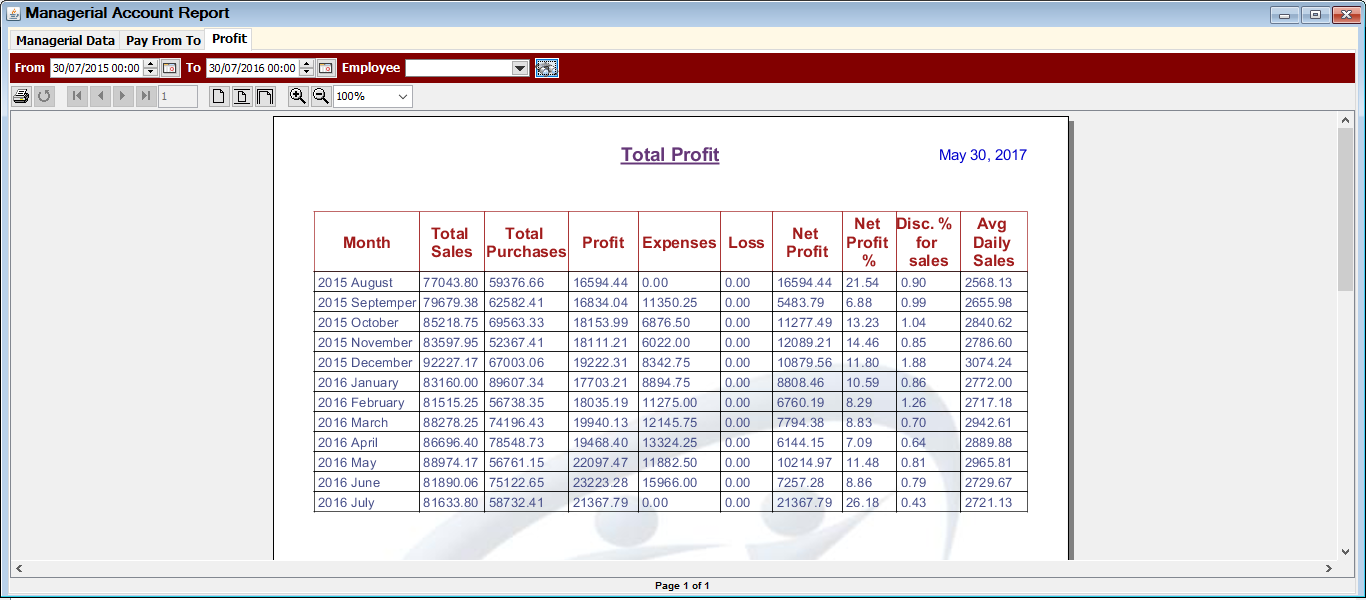Image resolution: width=1366 pixels, height=600 pixels.
Task: Click avg daily sales 3074.24
Action: (988, 363)
